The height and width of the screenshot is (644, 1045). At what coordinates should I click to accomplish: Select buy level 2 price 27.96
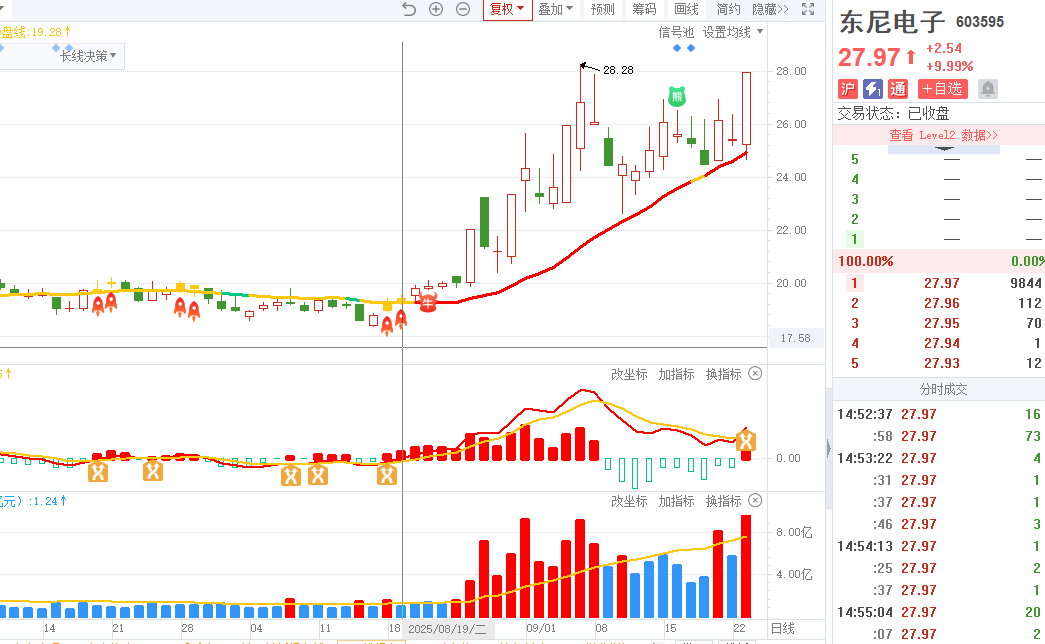coord(942,303)
